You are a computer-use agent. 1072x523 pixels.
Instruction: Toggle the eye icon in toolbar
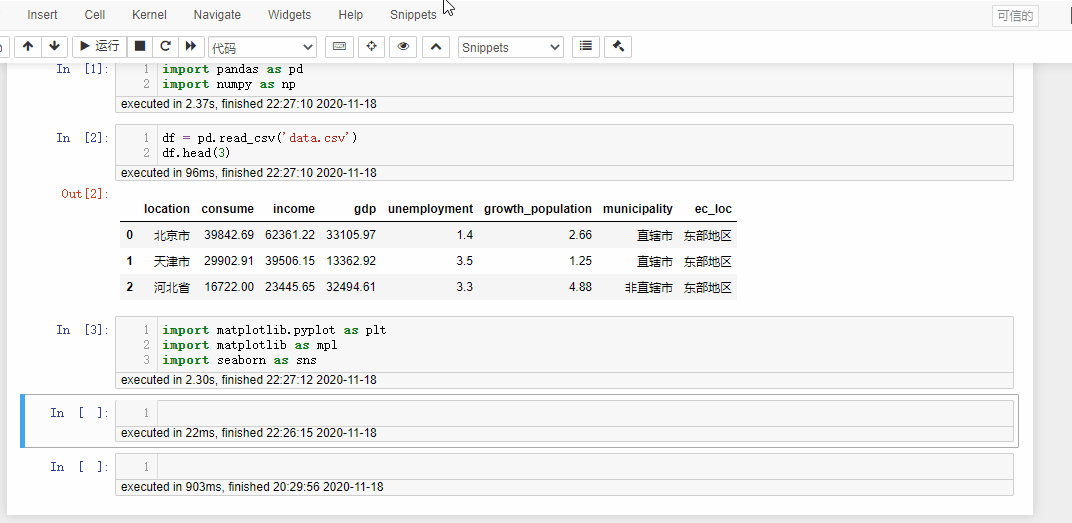tap(403, 47)
